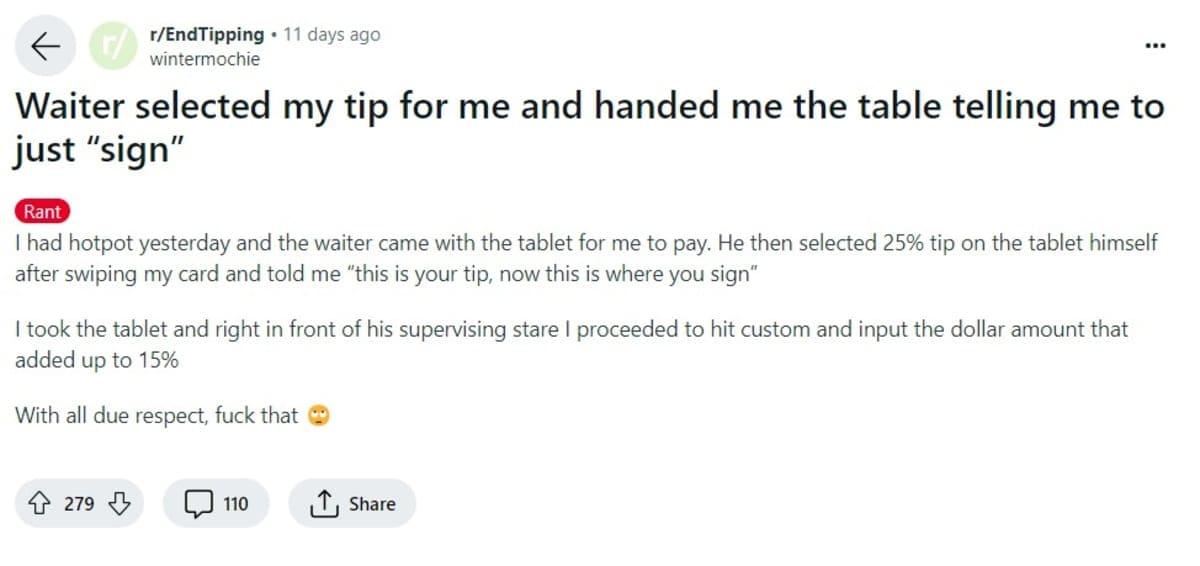
Task: Click the "11 days ago" timestamp
Action: click(x=332, y=34)
